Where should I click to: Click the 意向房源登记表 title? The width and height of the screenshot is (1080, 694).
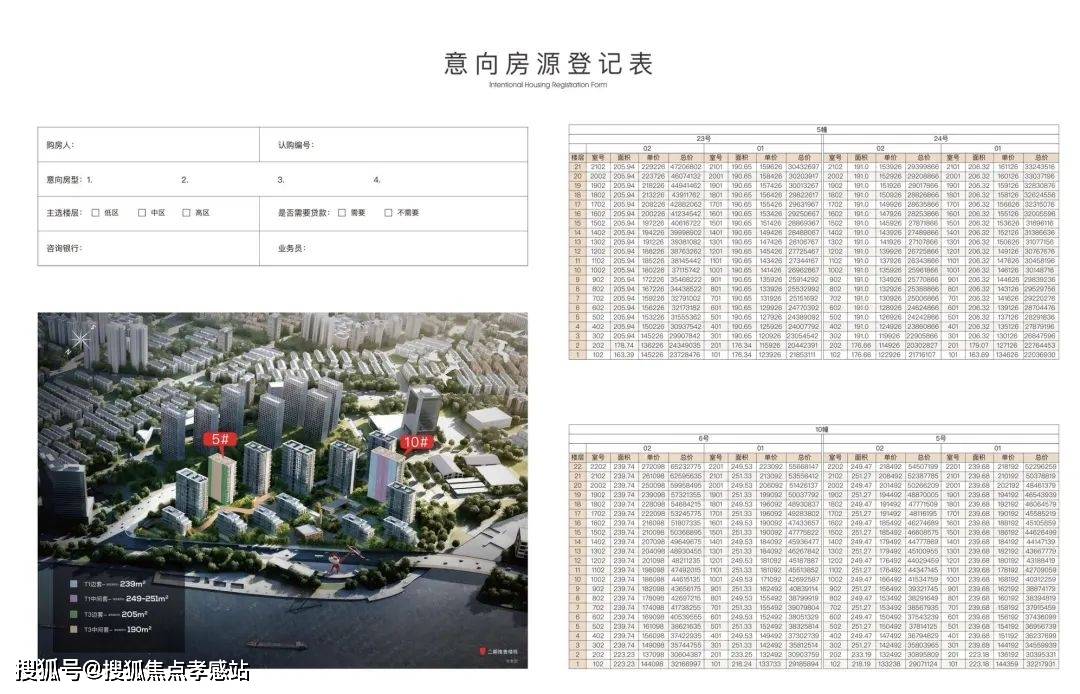point(548,63)
